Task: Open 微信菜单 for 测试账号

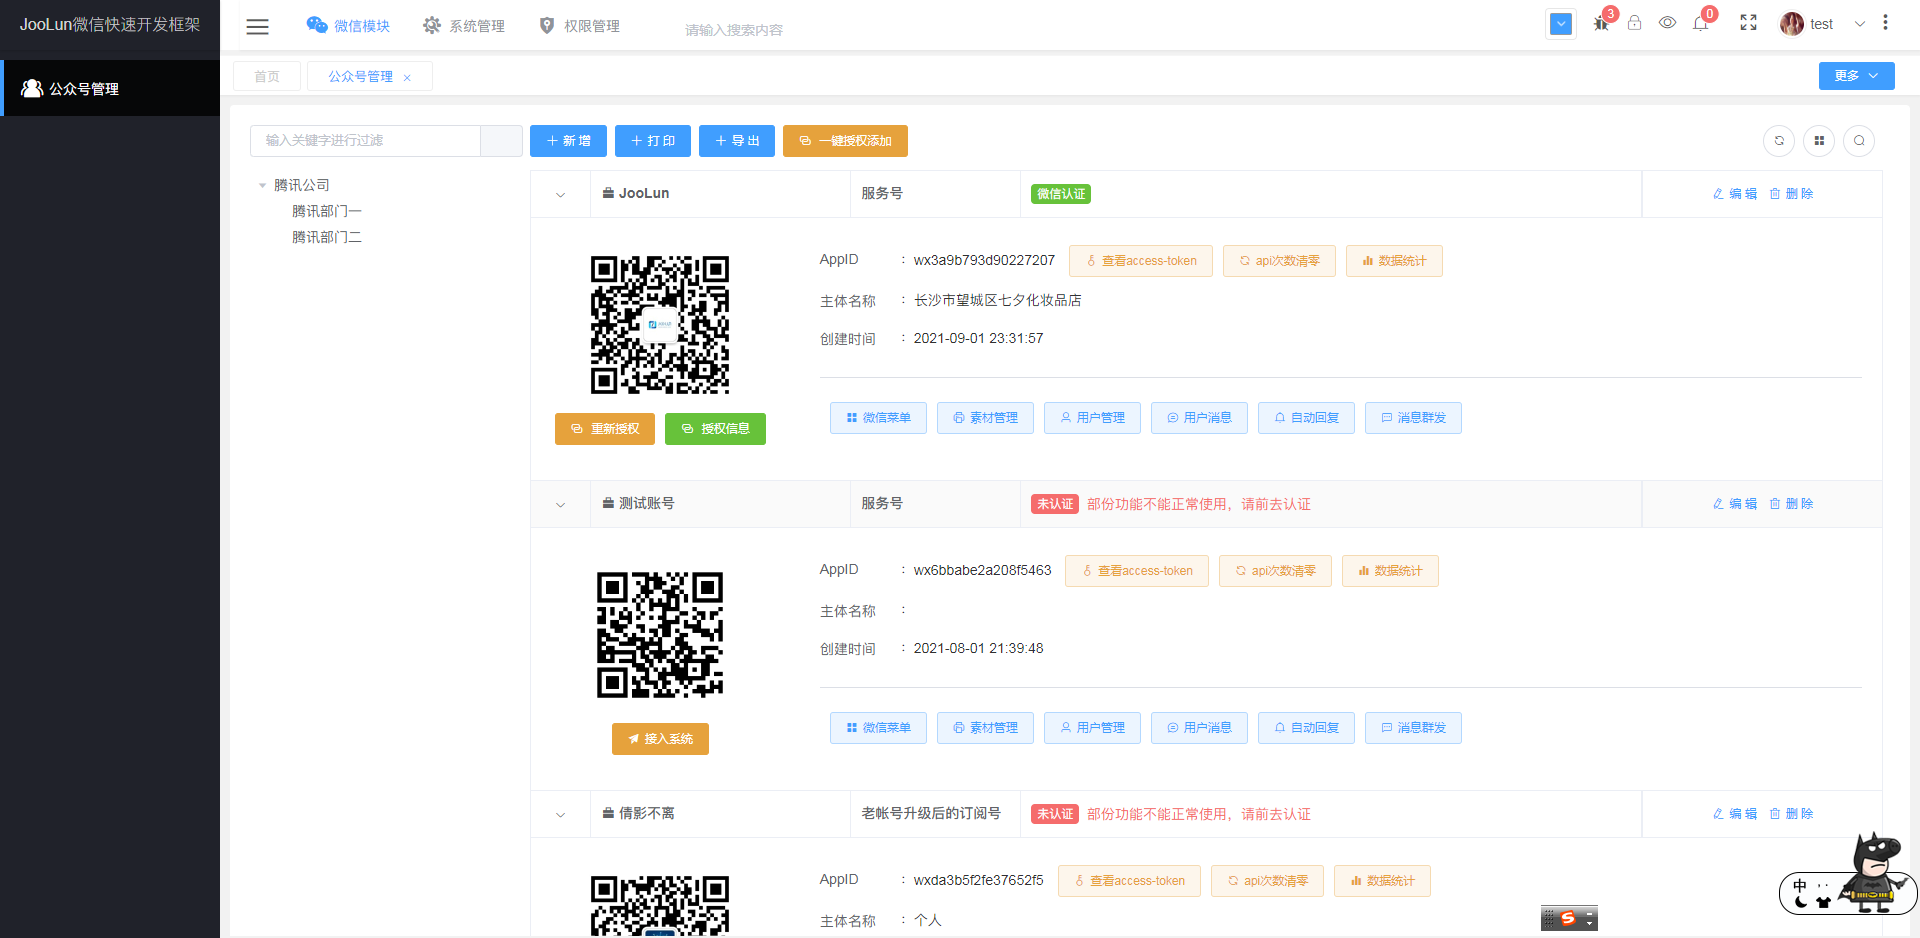Action: coord(878,728)
